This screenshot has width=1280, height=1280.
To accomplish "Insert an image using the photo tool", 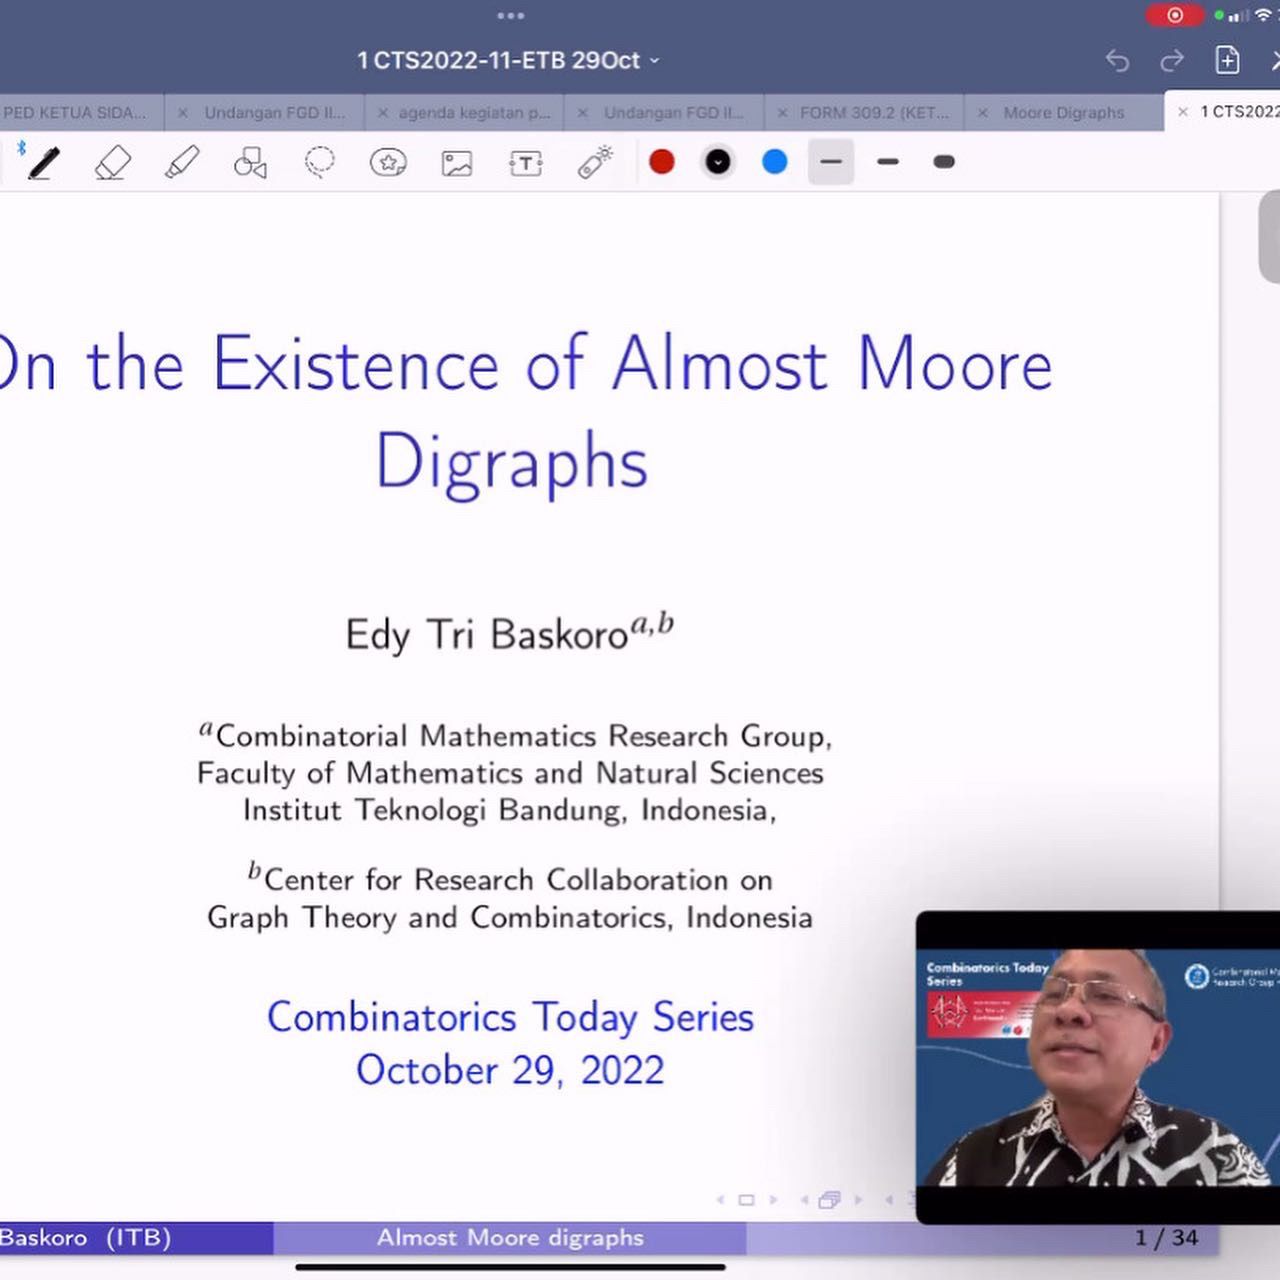I will click(x=457, y=162).
